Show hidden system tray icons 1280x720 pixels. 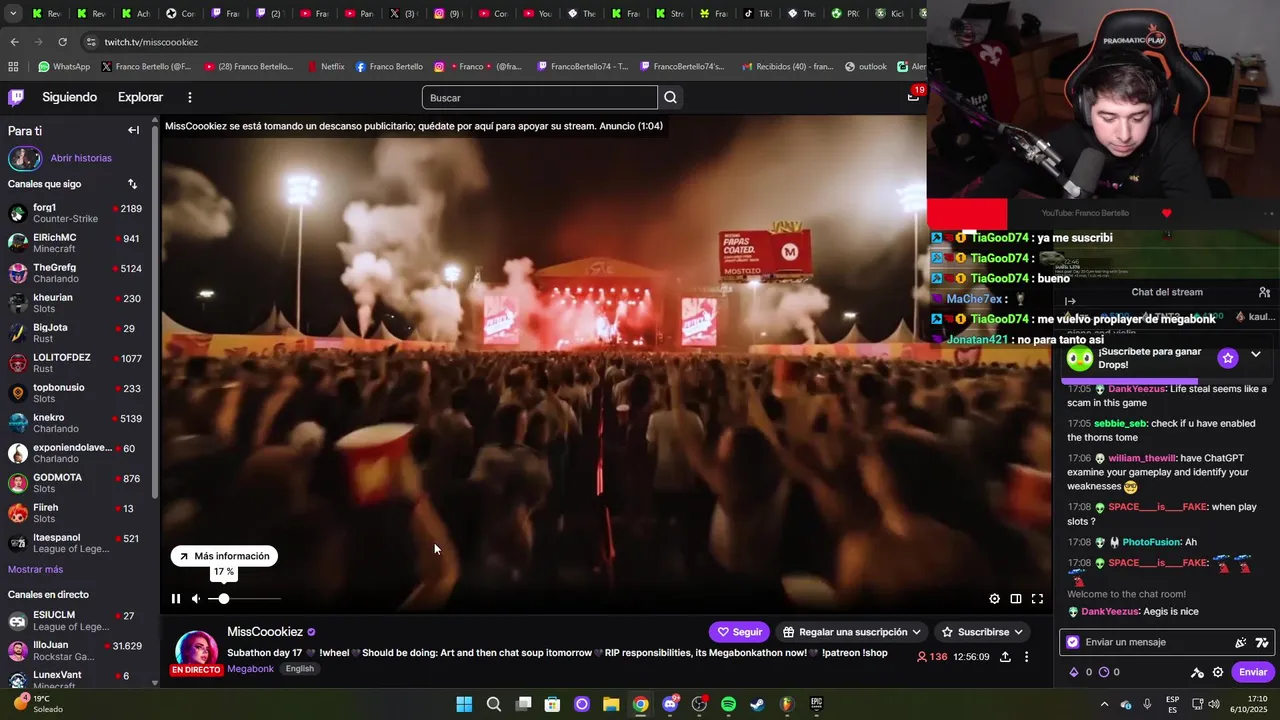coord(1104,704)
